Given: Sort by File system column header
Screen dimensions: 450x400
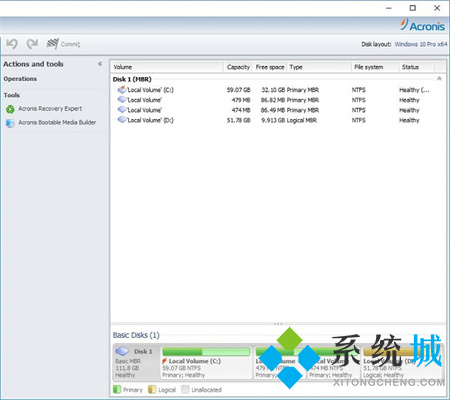Looking at the screenshot, I should click(x=375, y=67).
